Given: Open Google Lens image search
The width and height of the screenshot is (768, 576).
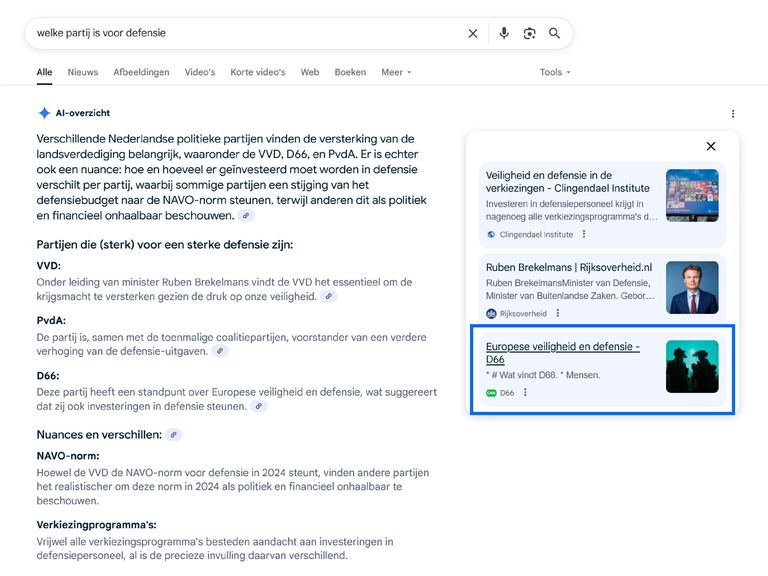Looking at the screenshot, I should [529, 33].
